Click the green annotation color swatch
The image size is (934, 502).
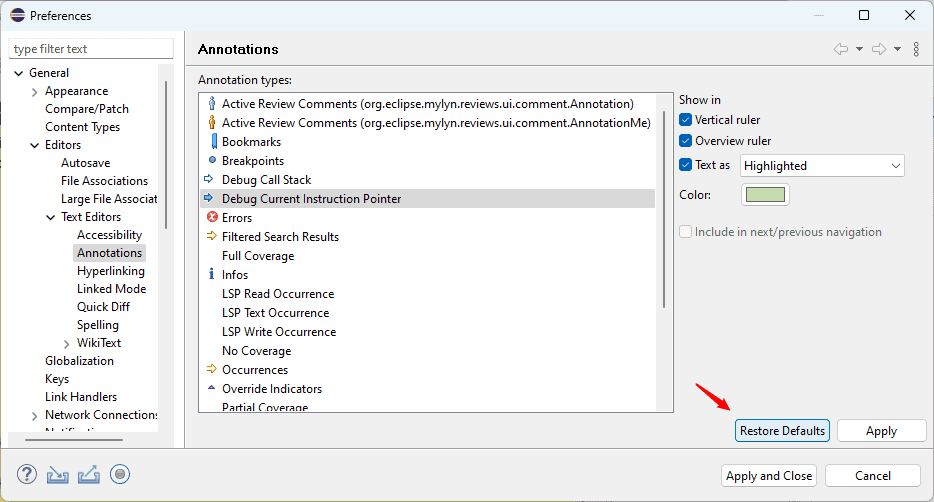coord(765,195)
